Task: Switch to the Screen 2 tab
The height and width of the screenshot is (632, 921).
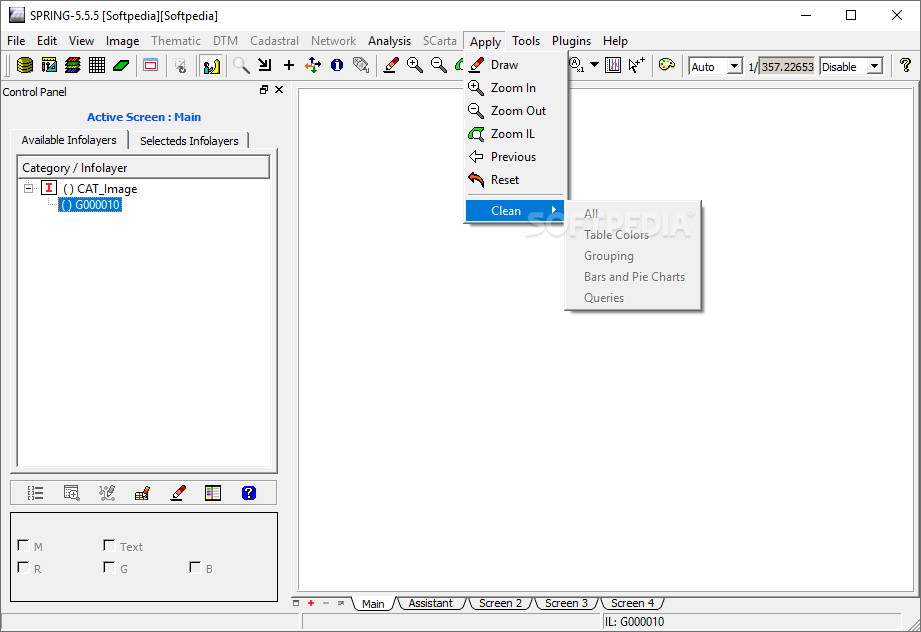Action: [x=500, y=603]
